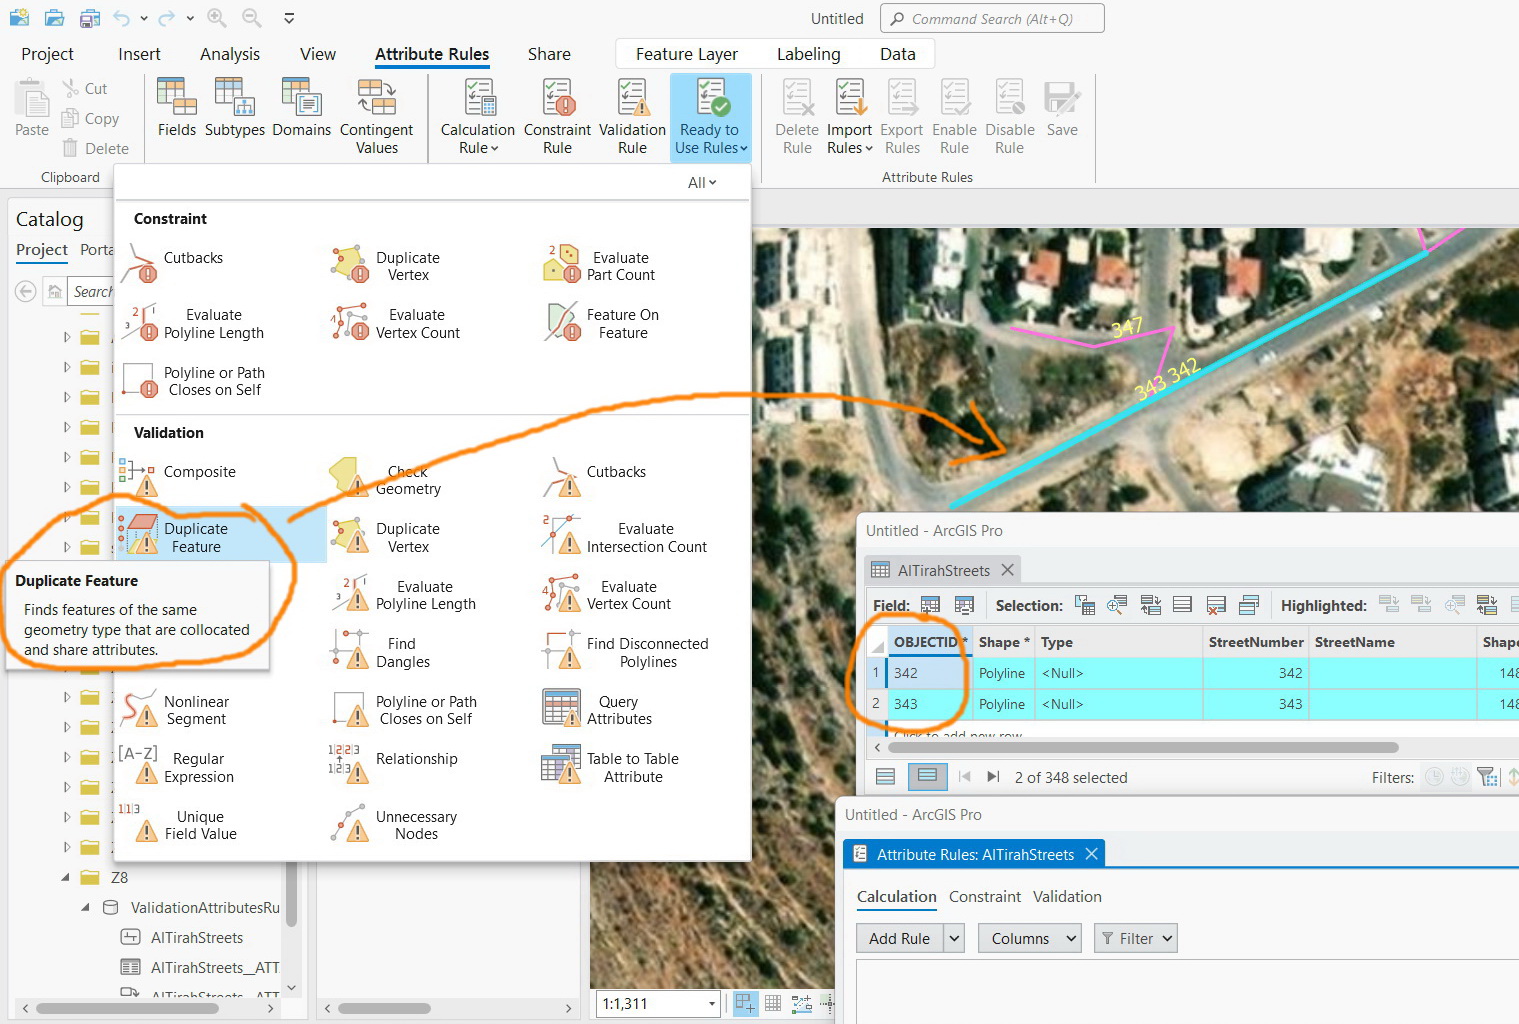This screenshot has width=1519, height=1024.
Task: Expand the Add Rule dropdown arrow
Action: pos(953,938)
